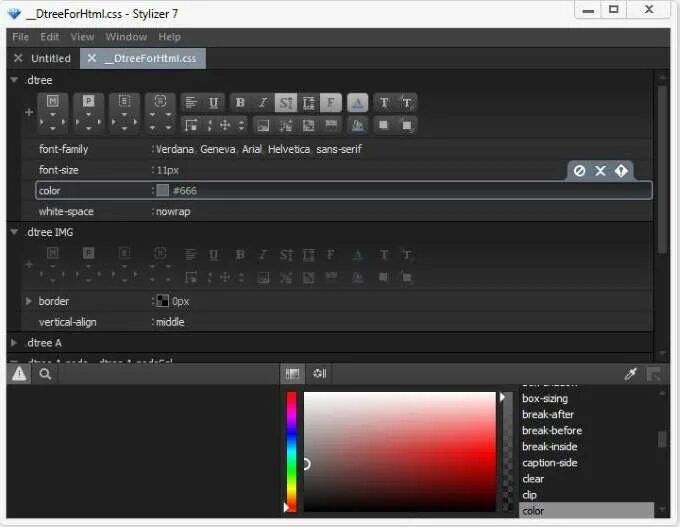680x527 pixels.
Task: Click the plus icon beside .dtree toolbar
Action: pos(29,112)
